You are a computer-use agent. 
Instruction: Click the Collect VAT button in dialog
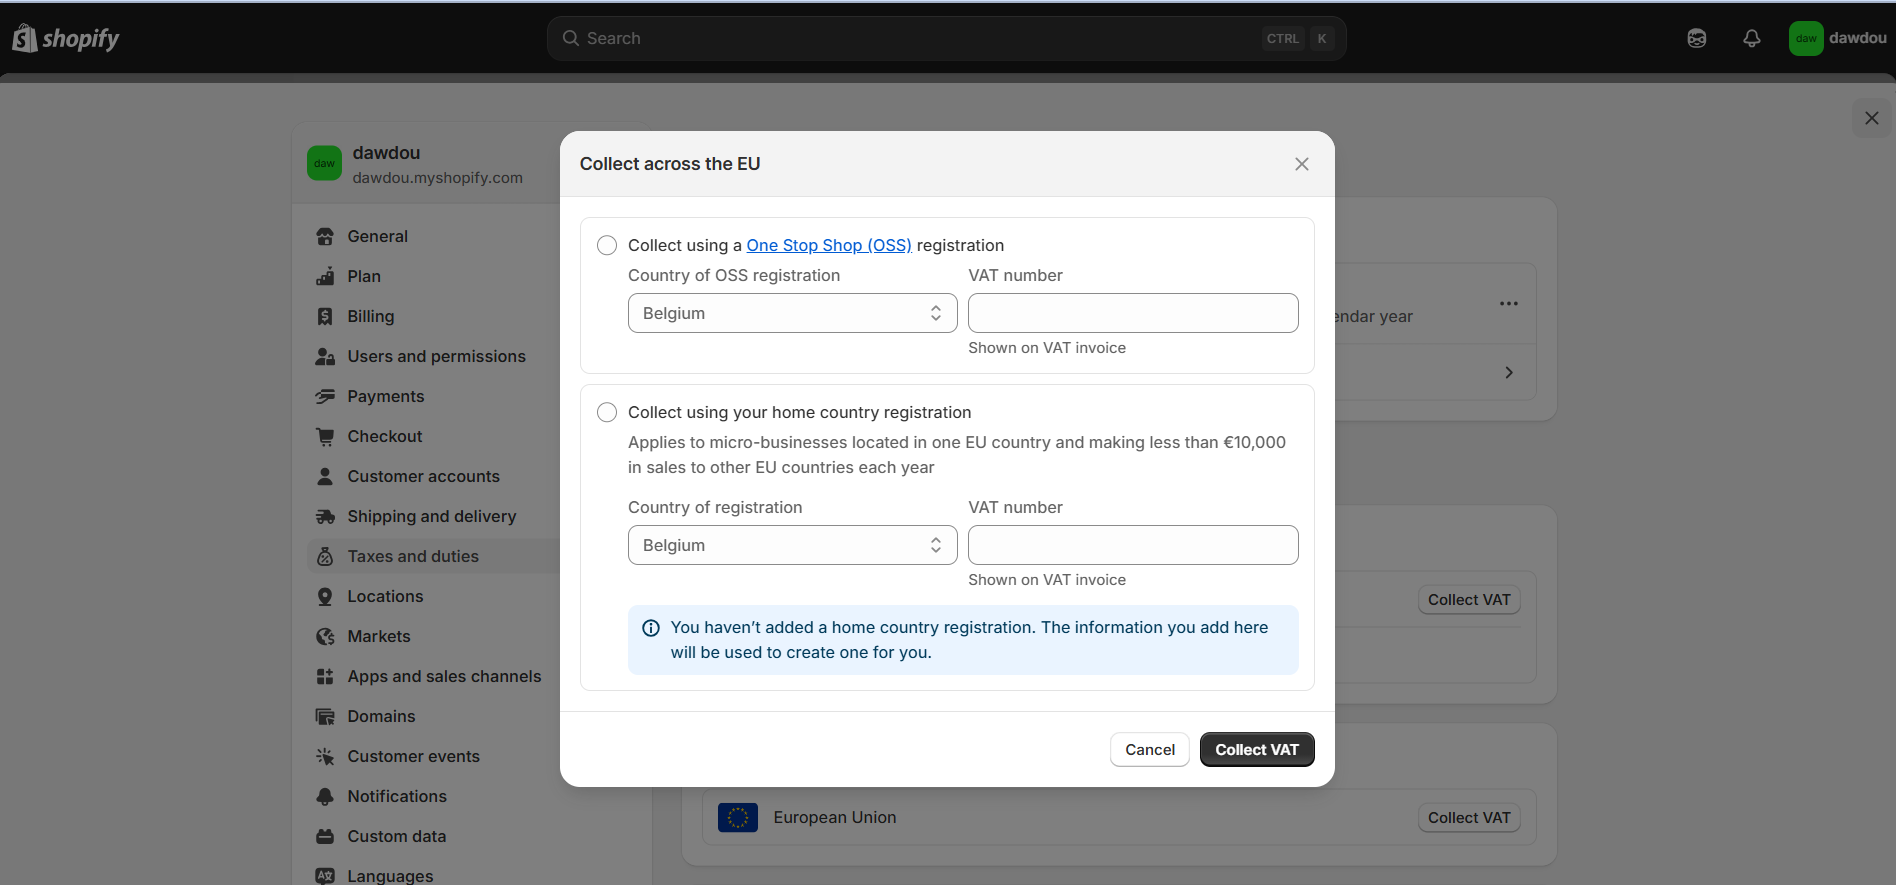1256,750
